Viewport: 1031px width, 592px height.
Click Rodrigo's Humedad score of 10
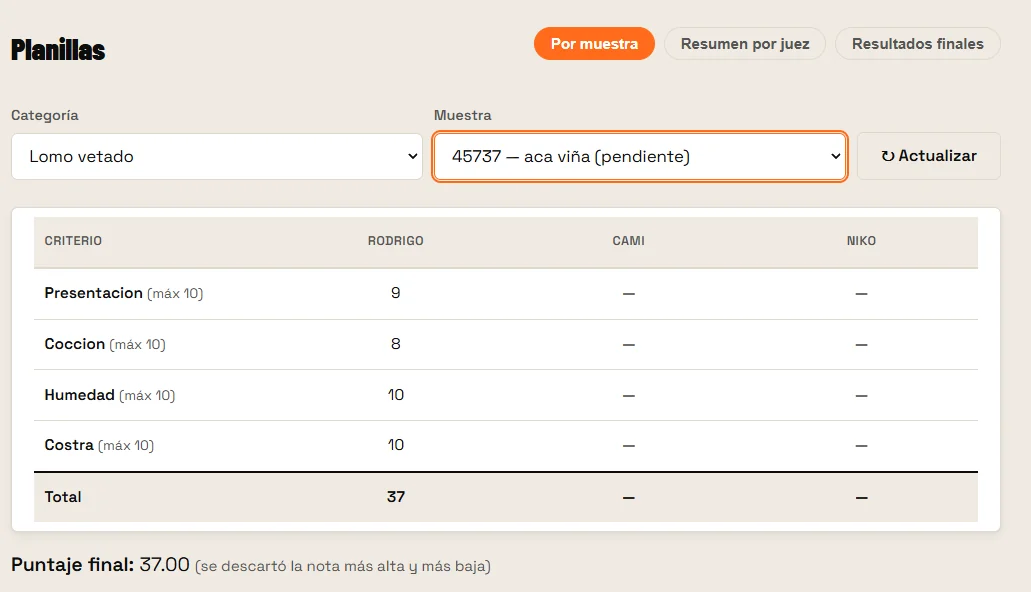(x=395, y=395)
